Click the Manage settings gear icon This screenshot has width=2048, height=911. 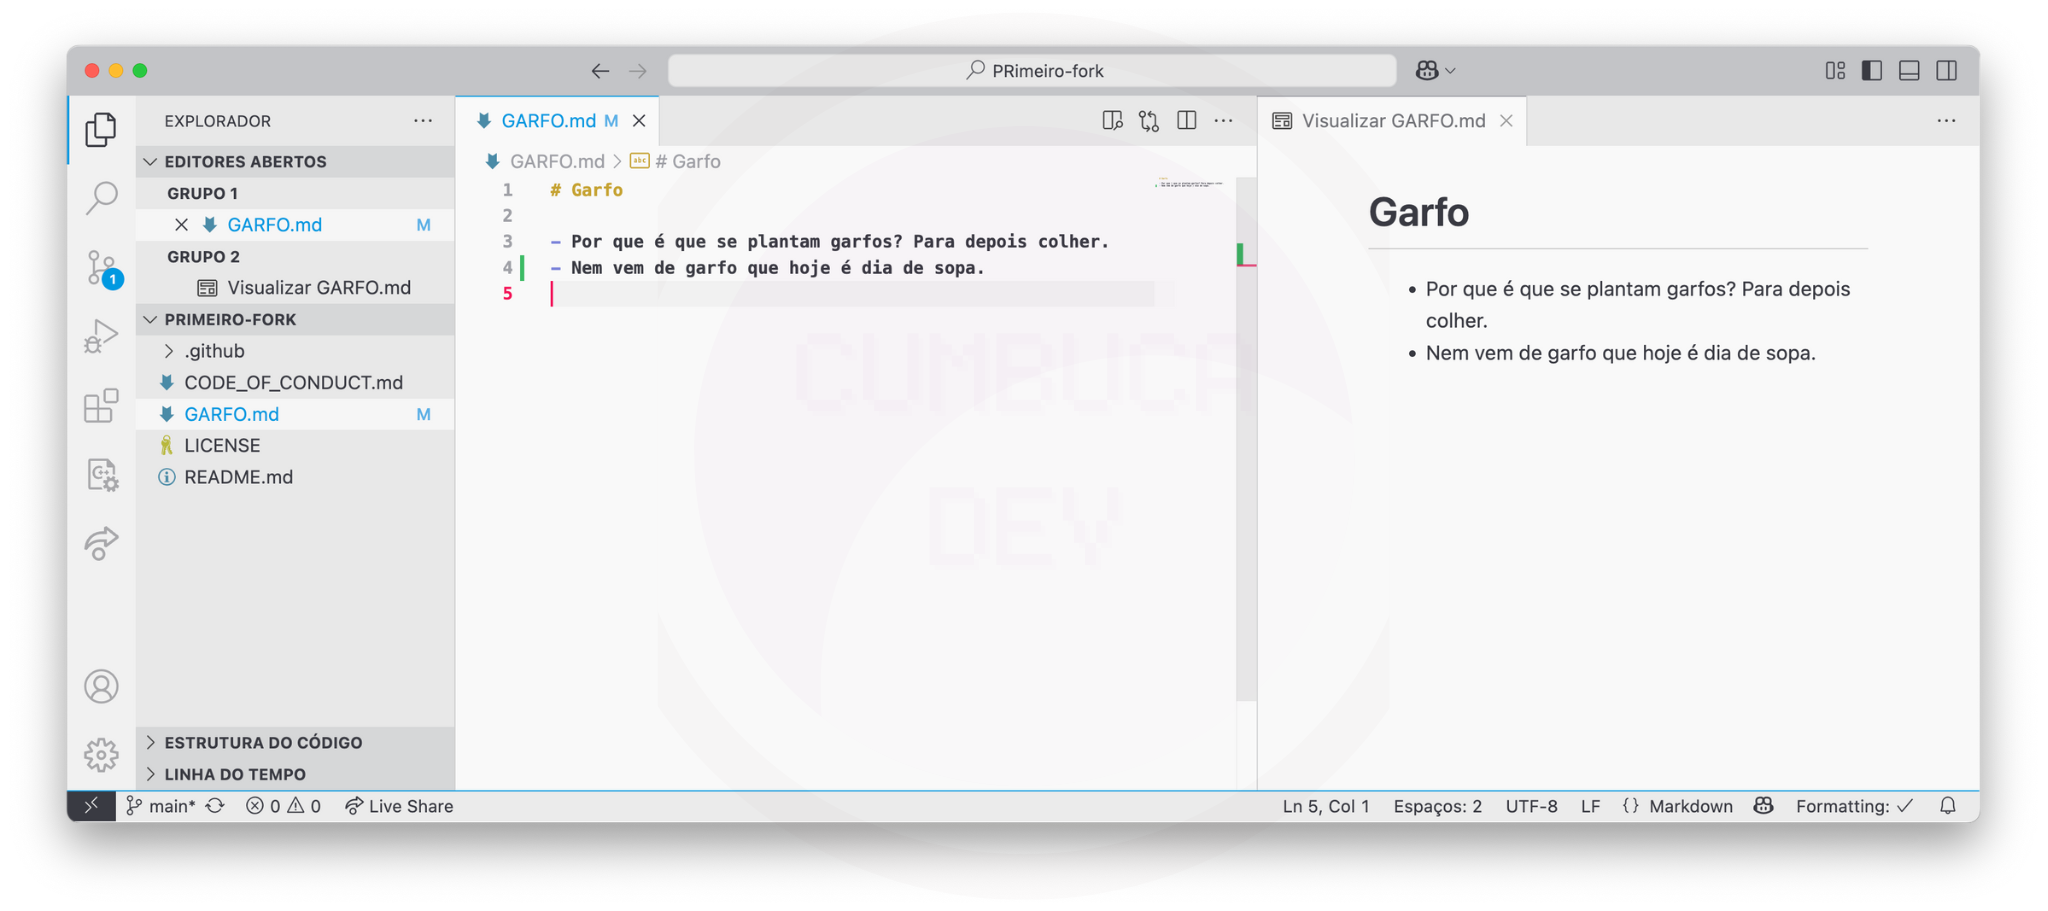[101, 755]
